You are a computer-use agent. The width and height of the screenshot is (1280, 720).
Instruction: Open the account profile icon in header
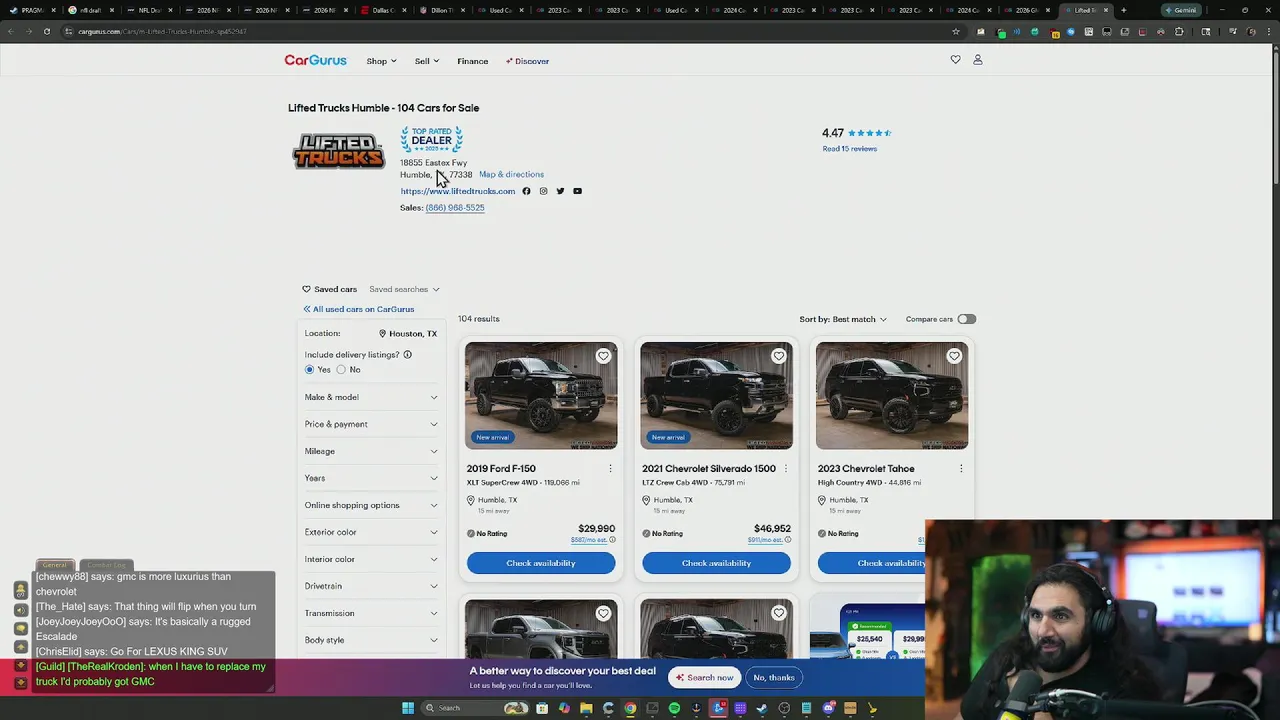pos(978,60)
